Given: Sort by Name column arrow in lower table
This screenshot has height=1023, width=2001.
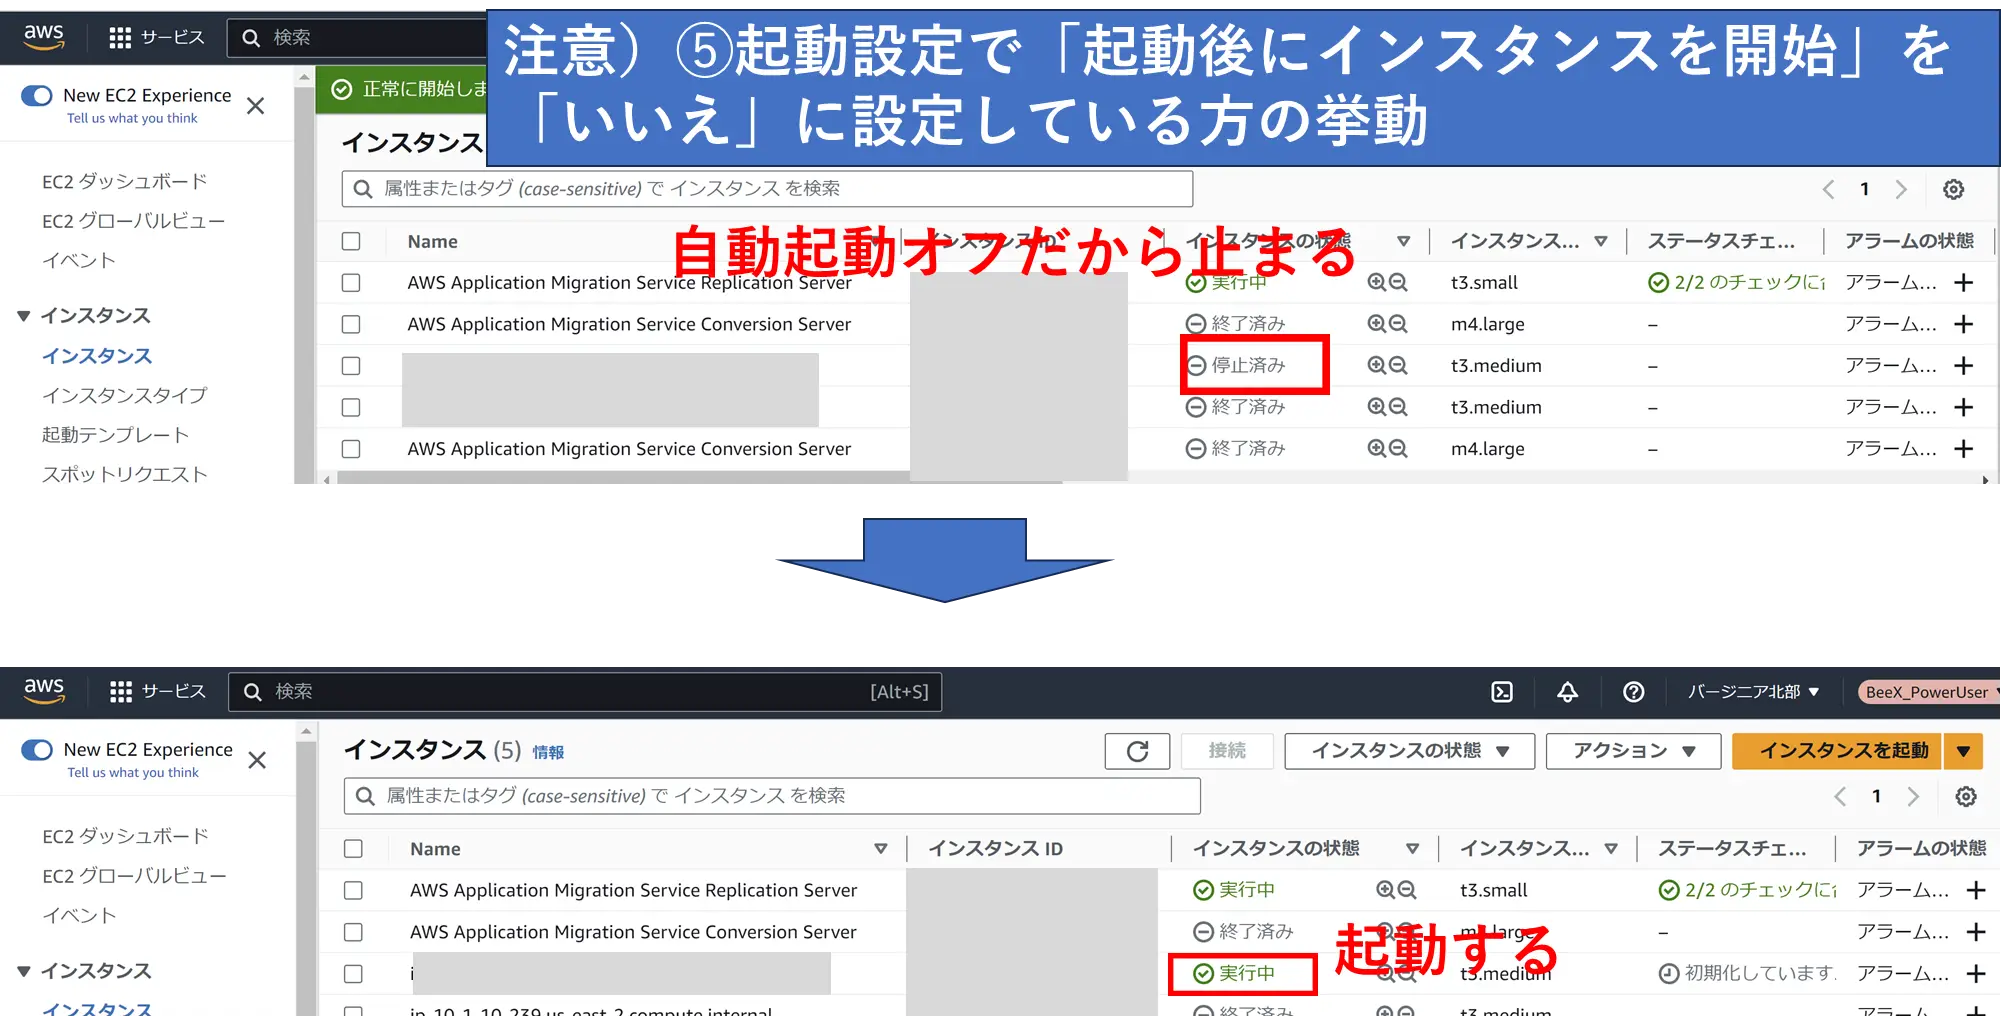Looking at the screenshot, I should coord(881,848).
